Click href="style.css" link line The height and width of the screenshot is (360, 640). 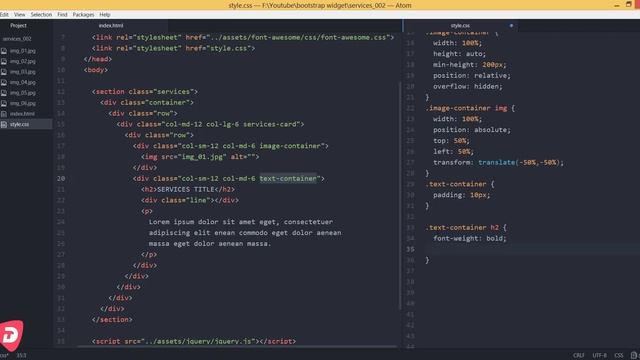[173, 48]
